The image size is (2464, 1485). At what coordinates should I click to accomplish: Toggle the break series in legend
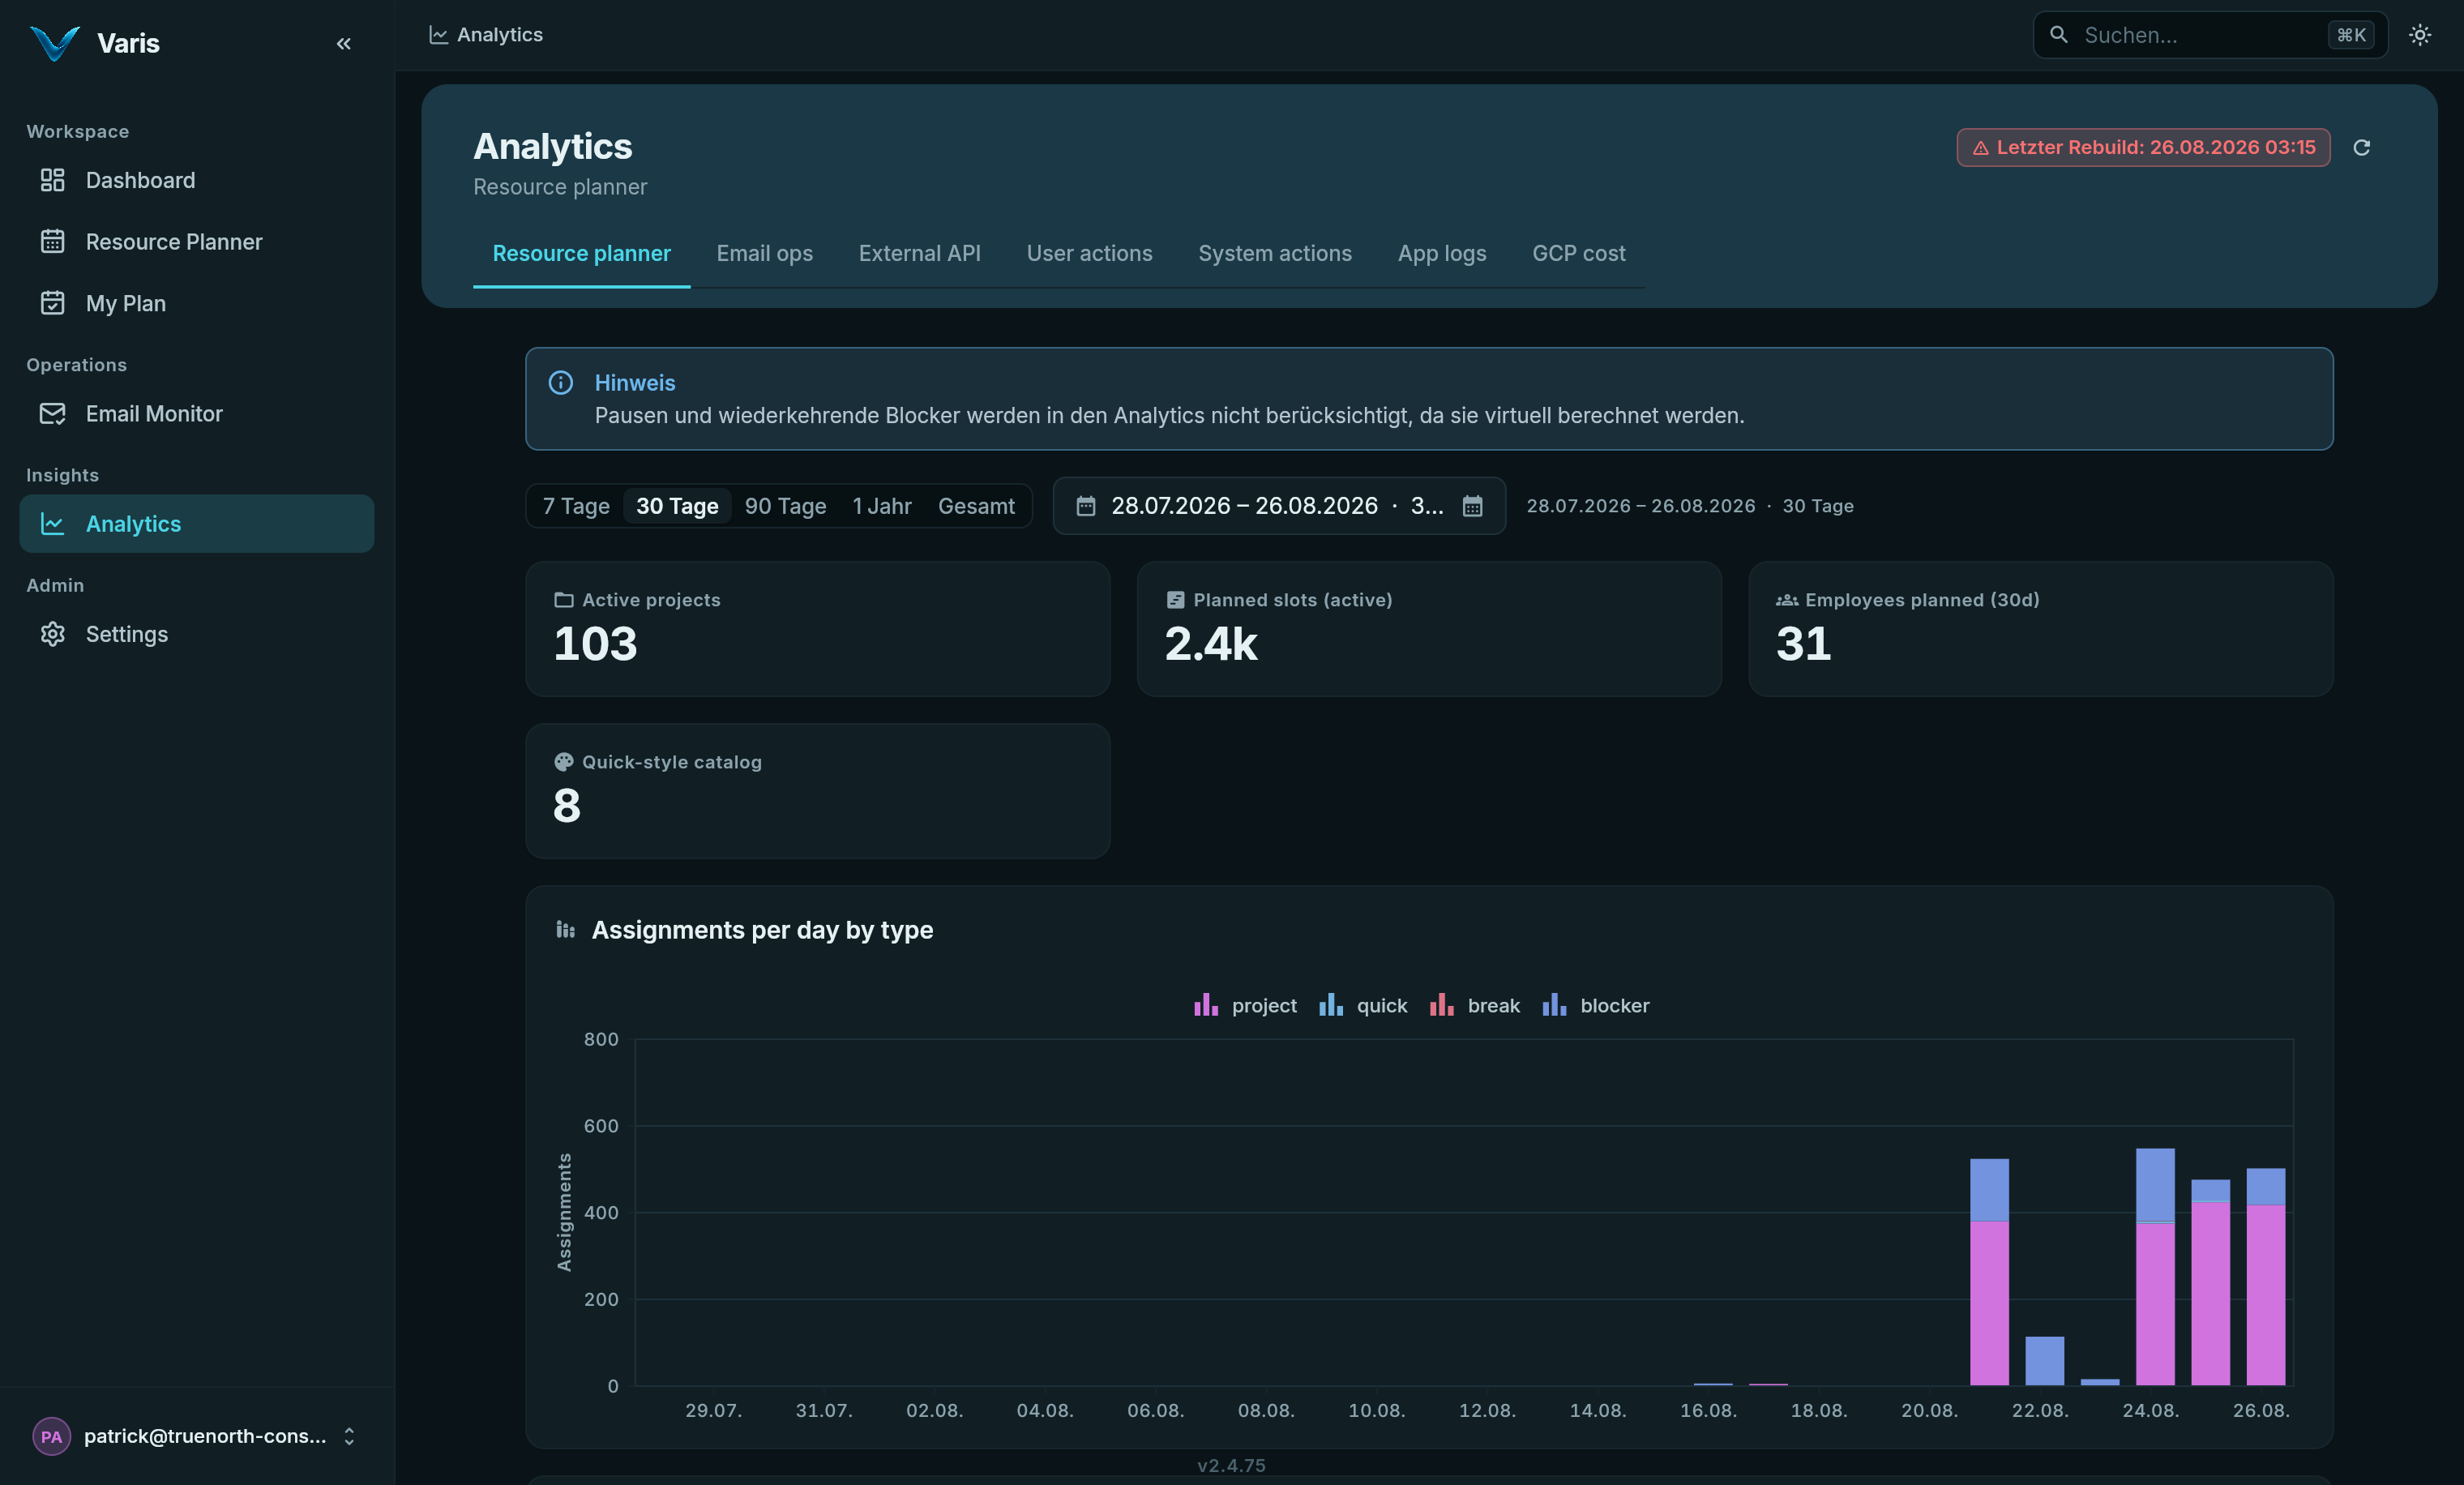pos(1474,1005)
